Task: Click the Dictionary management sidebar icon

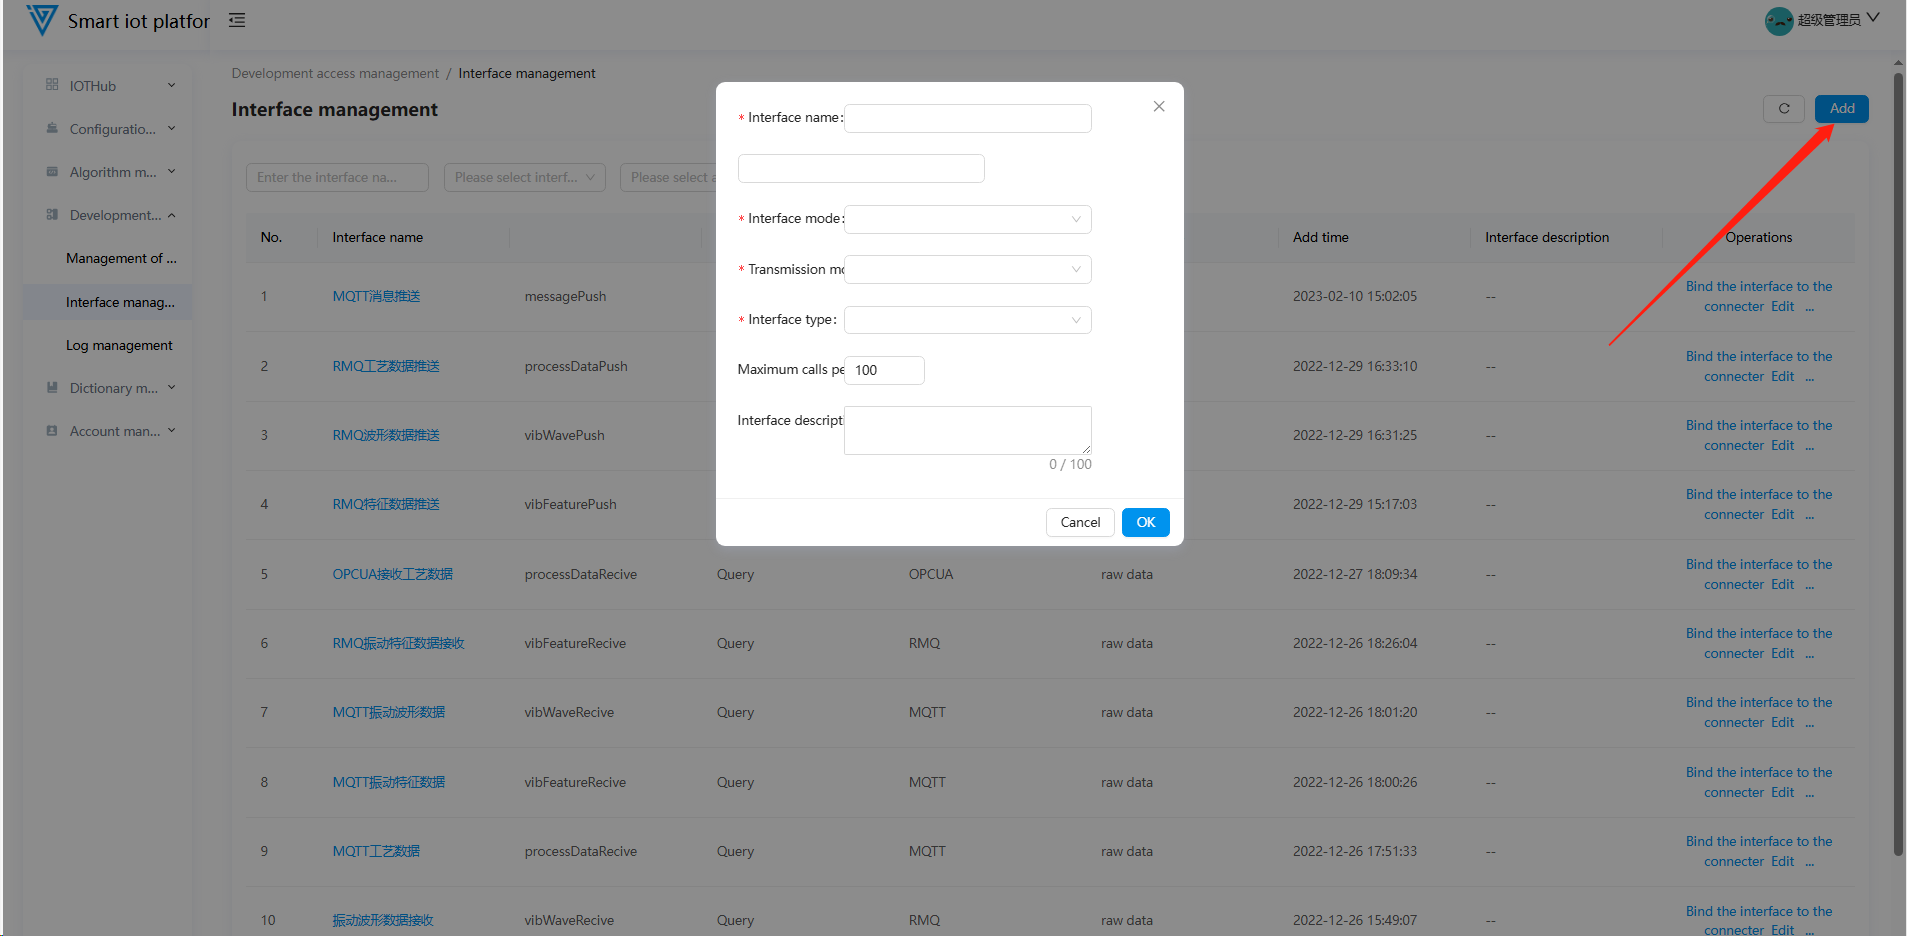Action: click(x=52, y=388)
